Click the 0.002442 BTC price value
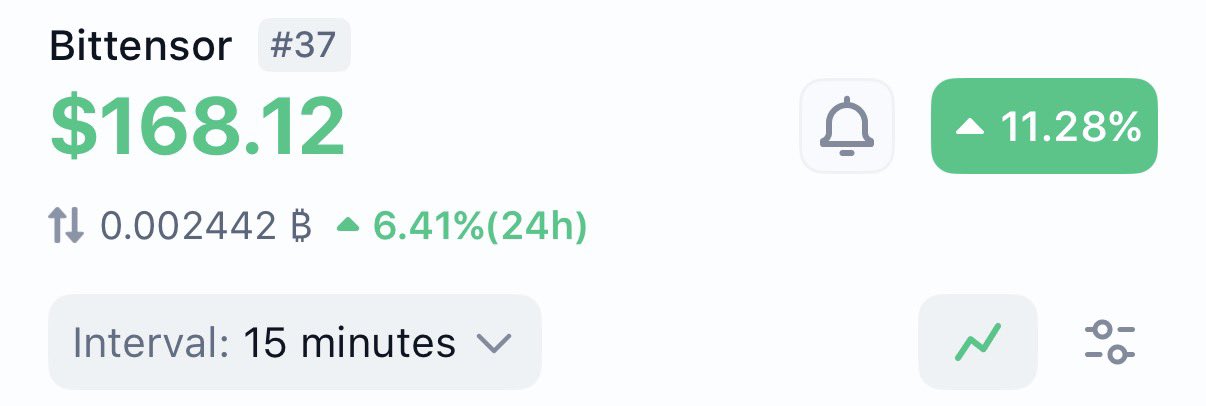 (187, 228)
